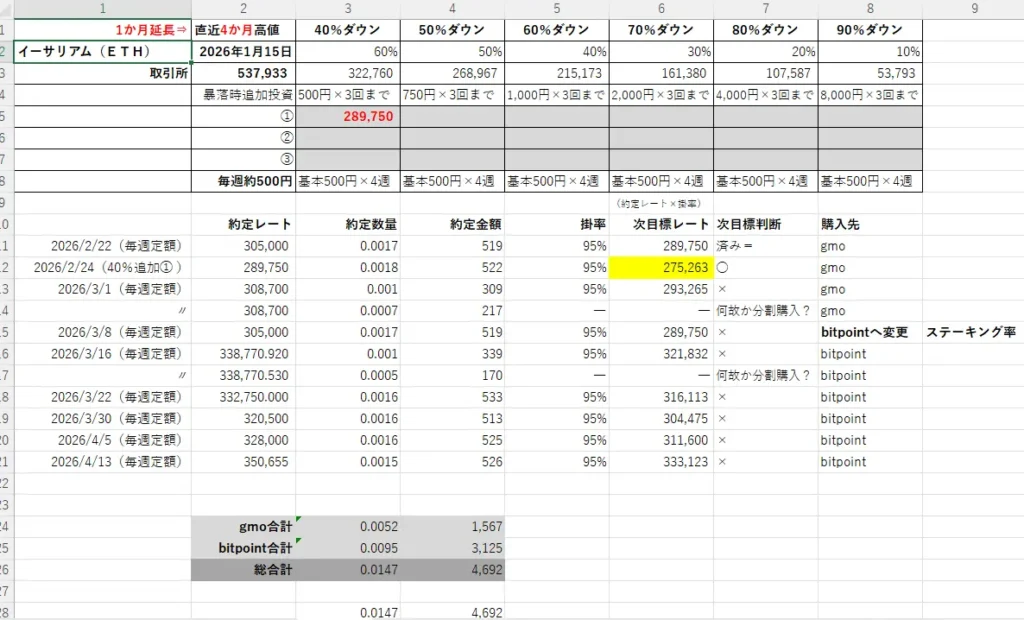The width and height of the screenshot is (1024, 620).
Task: Select the 済み＝ cell beside 289,750
Action: point(738,244)
